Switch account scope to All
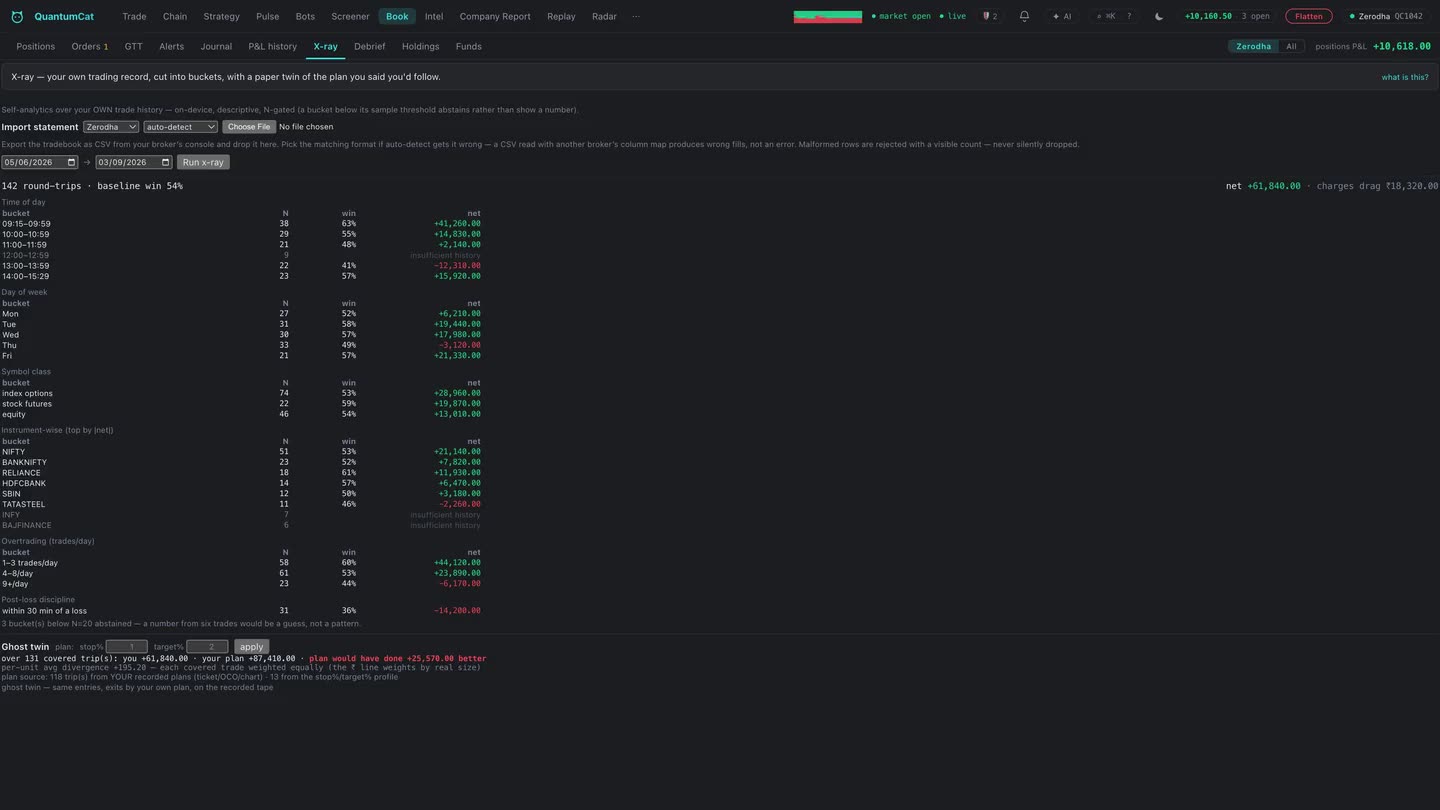This screenshot has height=810, width=1440. point(1291,47)
